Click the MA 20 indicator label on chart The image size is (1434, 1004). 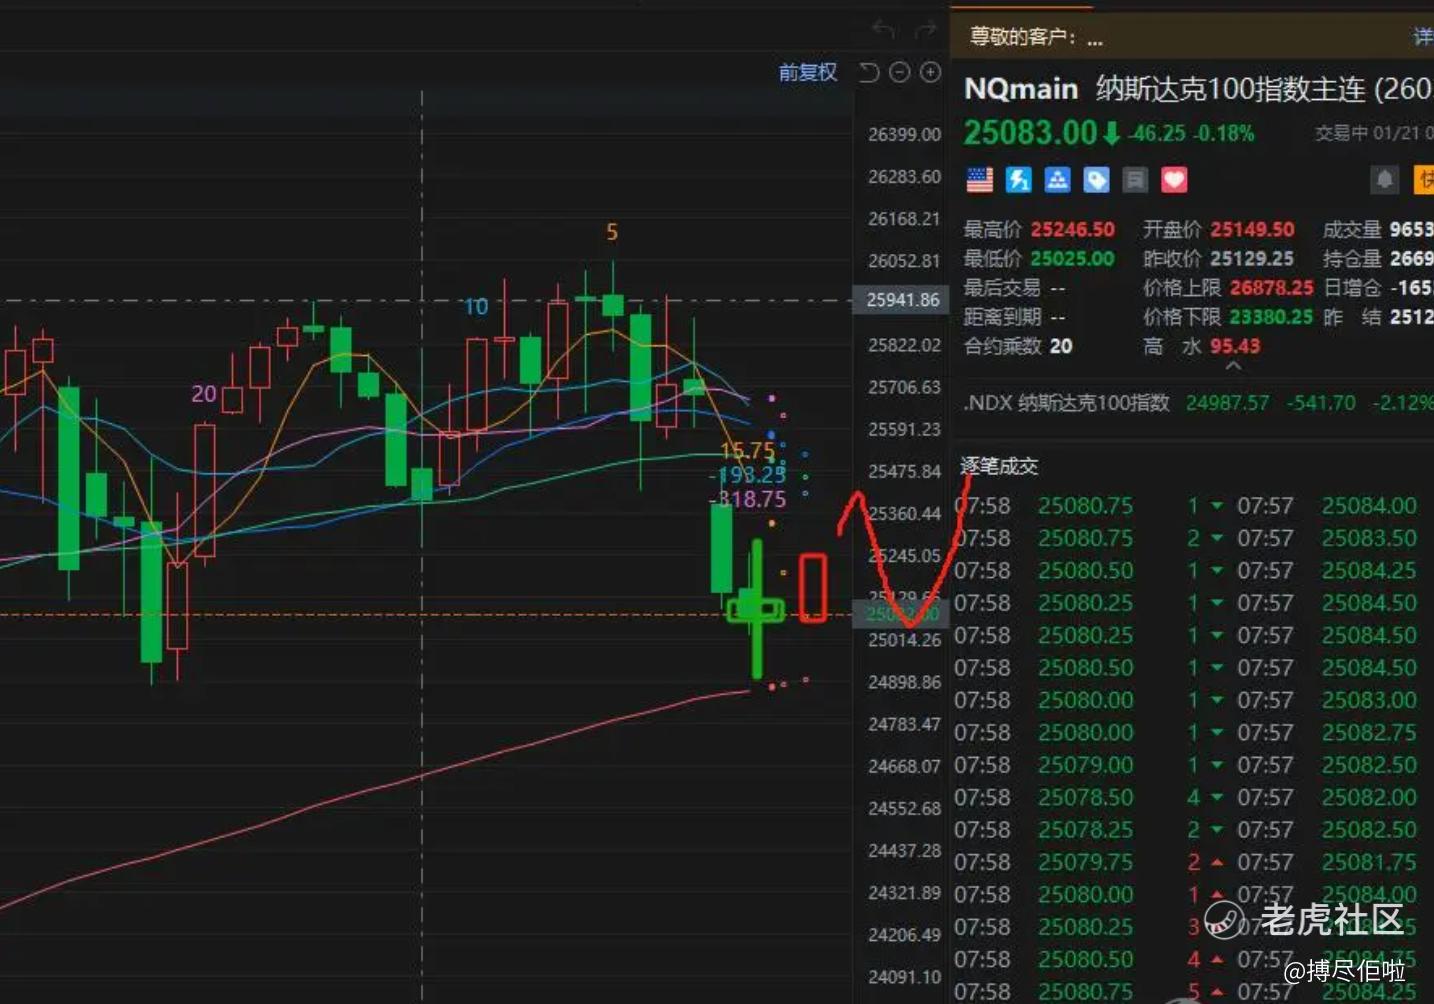coord(204,394)
